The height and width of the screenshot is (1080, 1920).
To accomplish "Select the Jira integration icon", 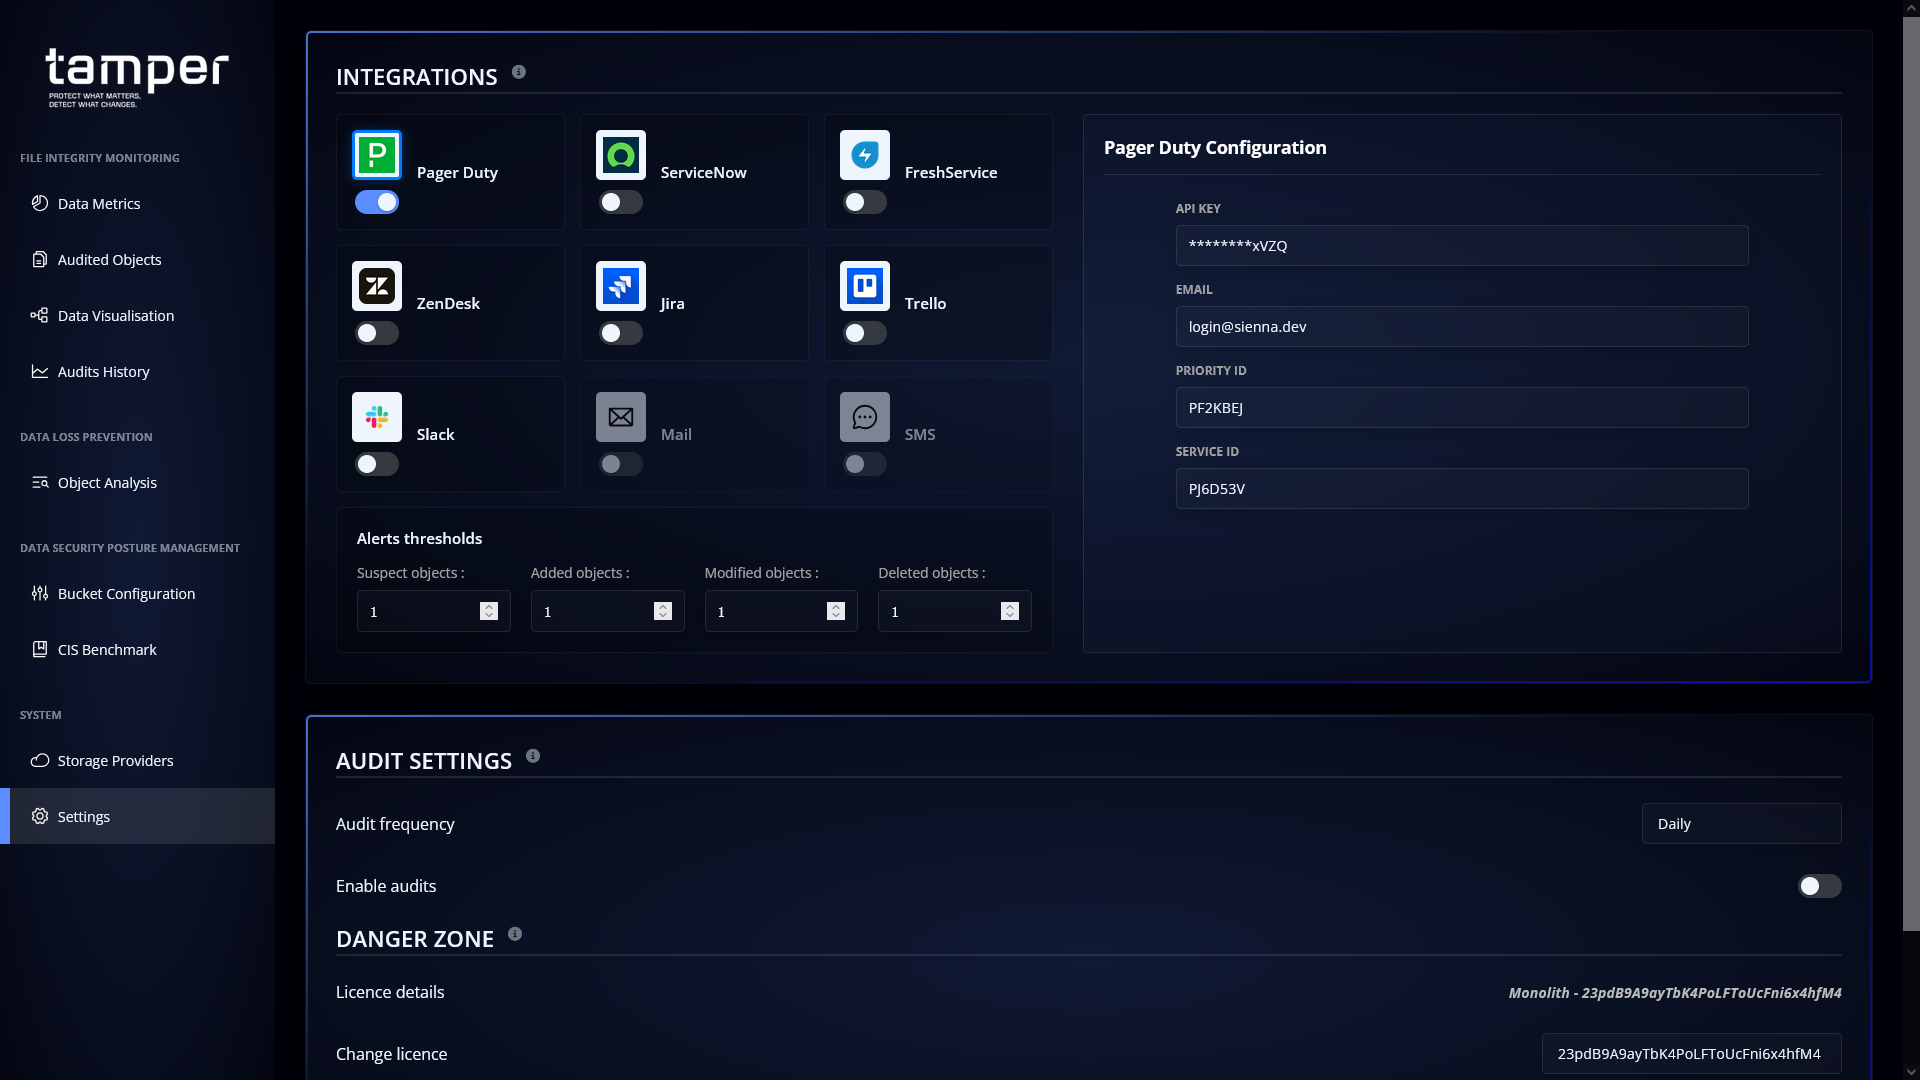I will (620, 286).
